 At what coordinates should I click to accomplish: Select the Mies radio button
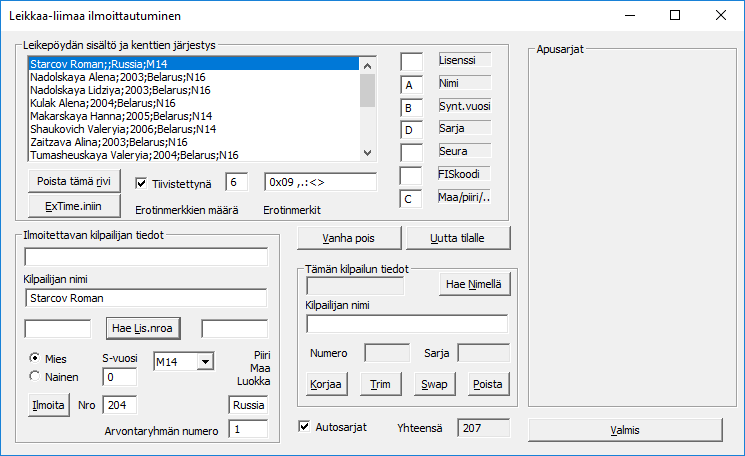[36, 358]
